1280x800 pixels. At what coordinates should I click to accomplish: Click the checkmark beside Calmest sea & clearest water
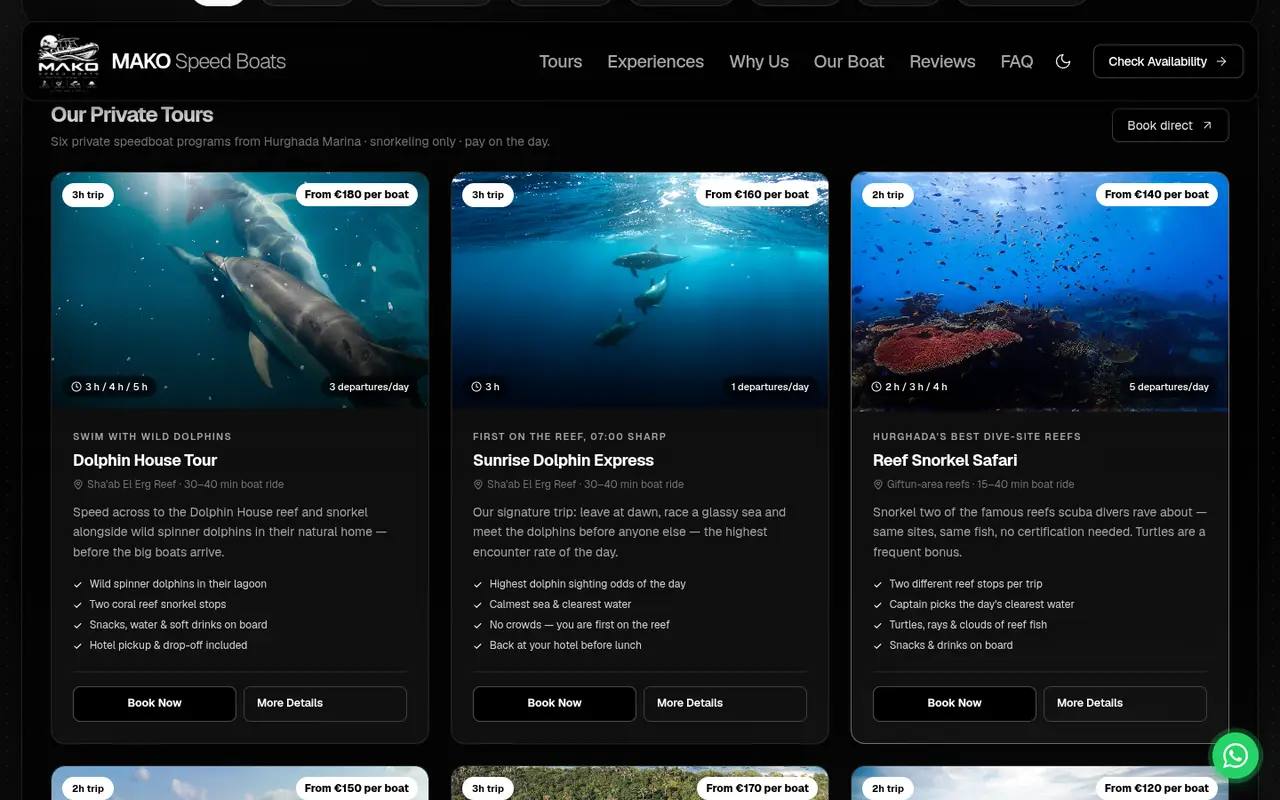point(478,604)
